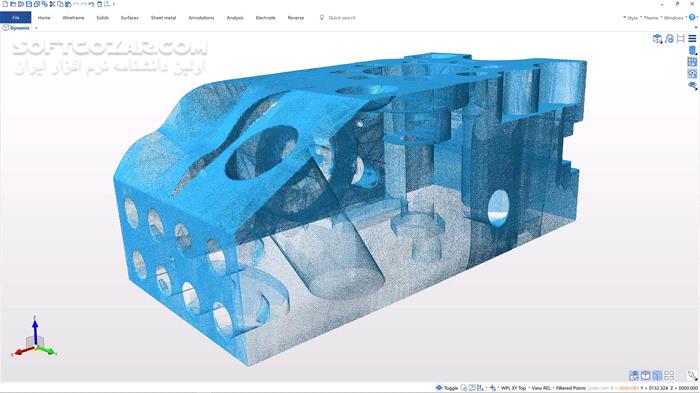
Task: Click the Toggle button in status bar
Action: [447, 388]
